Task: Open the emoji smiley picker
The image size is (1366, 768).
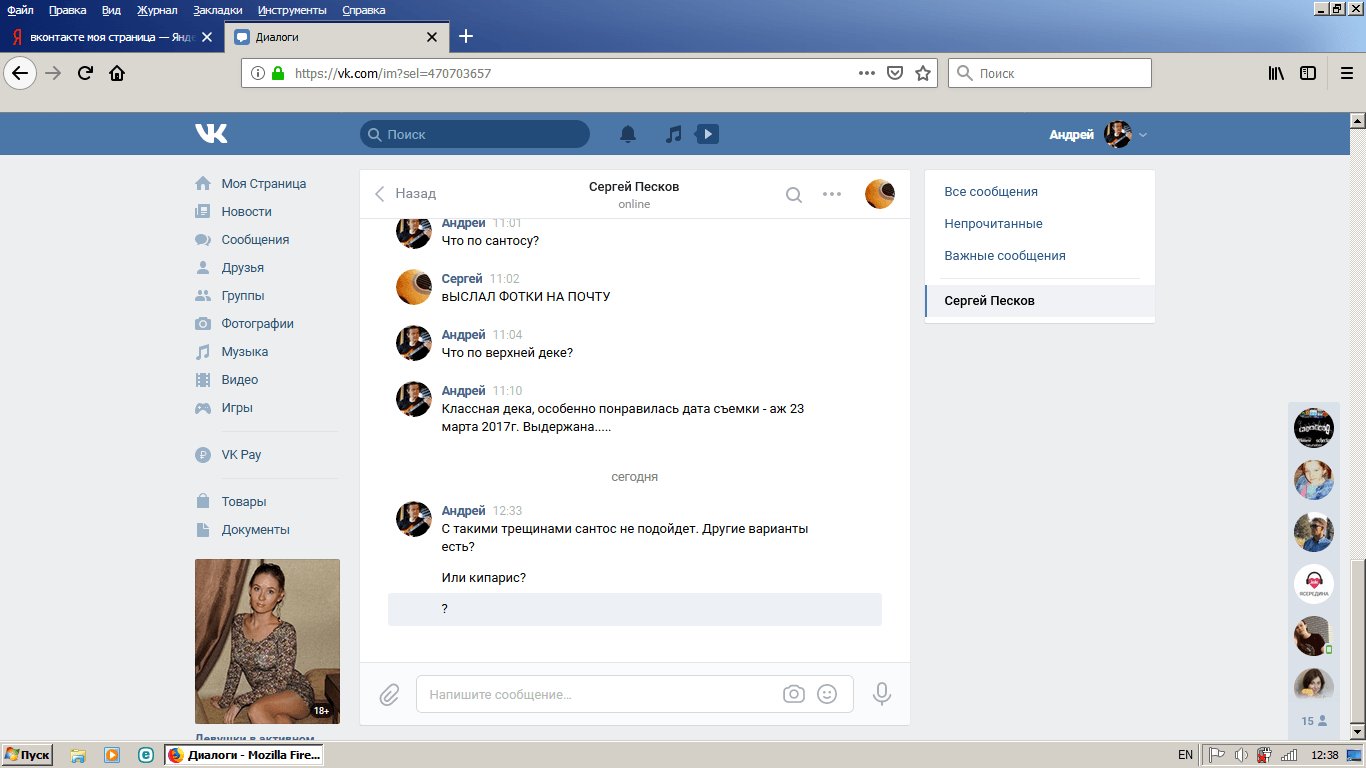Action: [827, 694]
